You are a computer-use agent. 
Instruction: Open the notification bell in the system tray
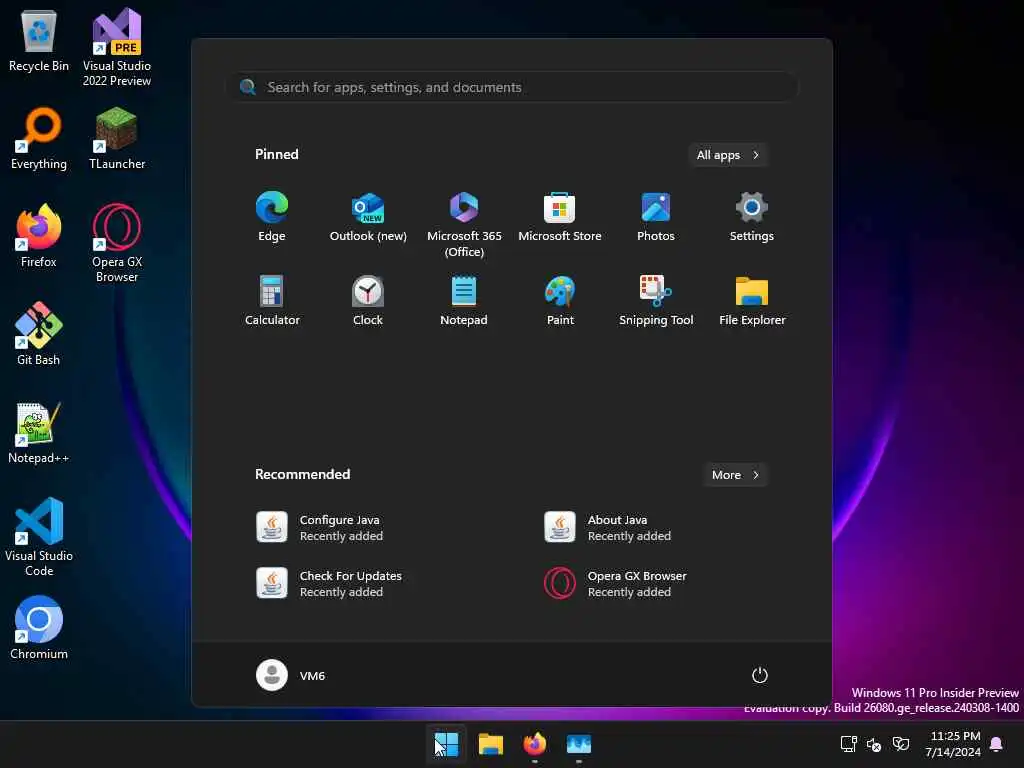tap(997, 744)
